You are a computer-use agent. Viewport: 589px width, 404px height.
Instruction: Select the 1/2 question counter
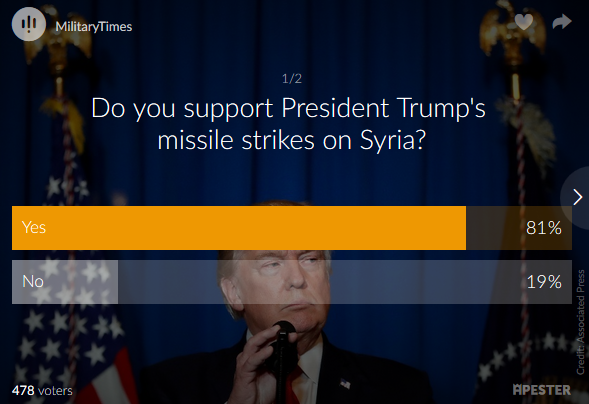pyautogui.click(x=292, y=78)
